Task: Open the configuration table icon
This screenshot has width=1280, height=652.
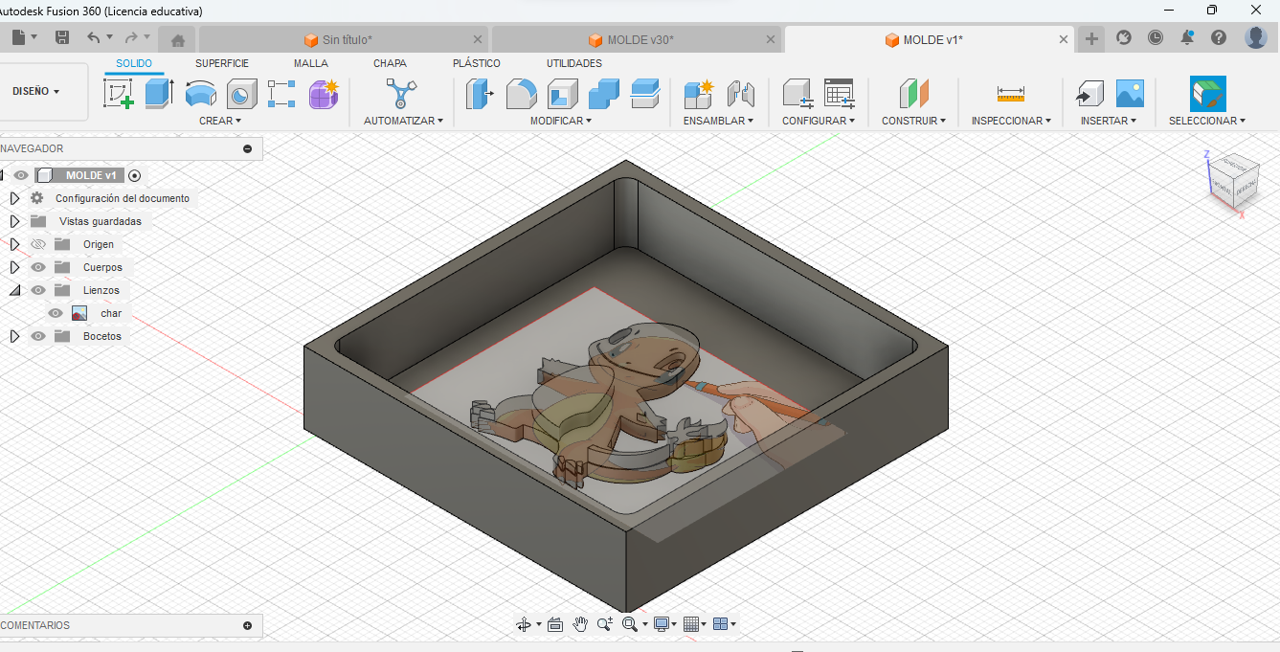Action: coord(839,94)
